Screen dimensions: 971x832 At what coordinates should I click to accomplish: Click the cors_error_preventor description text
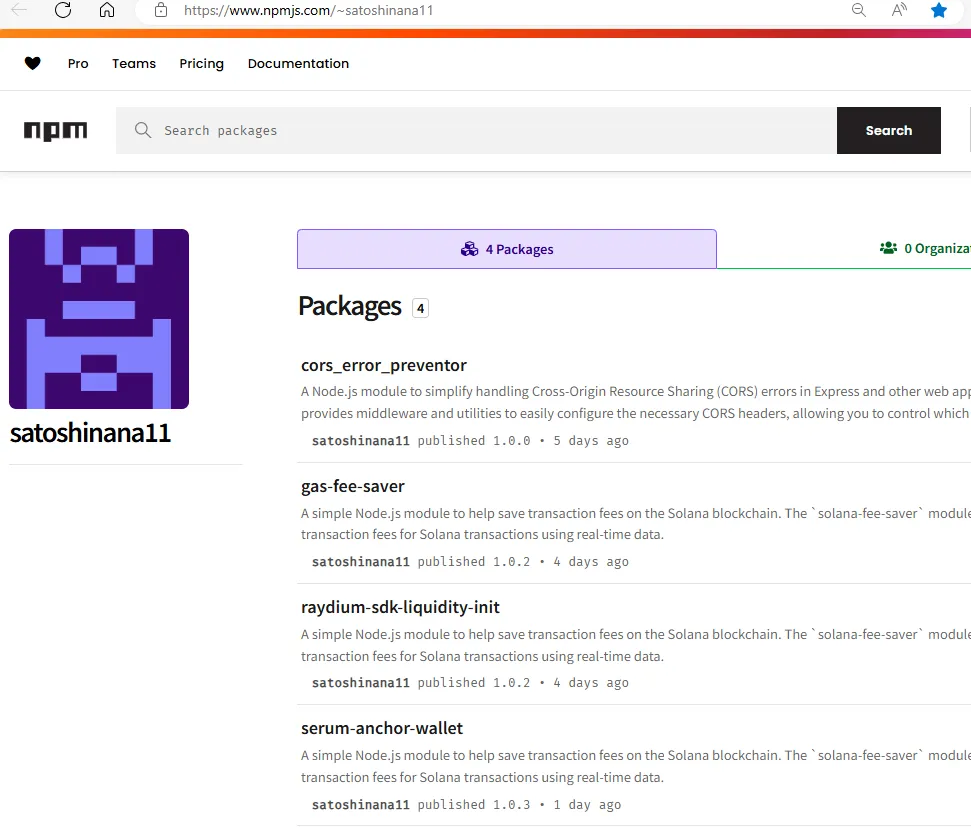click(635, 402)
